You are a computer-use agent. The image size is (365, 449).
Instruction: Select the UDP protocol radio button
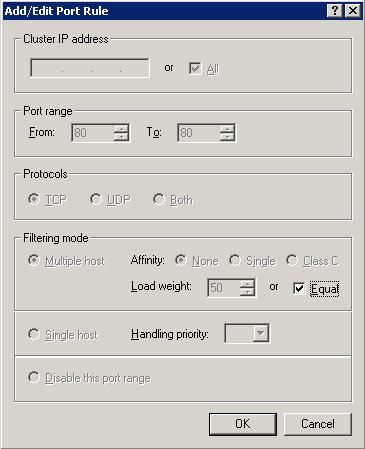(x=96, y=199)
